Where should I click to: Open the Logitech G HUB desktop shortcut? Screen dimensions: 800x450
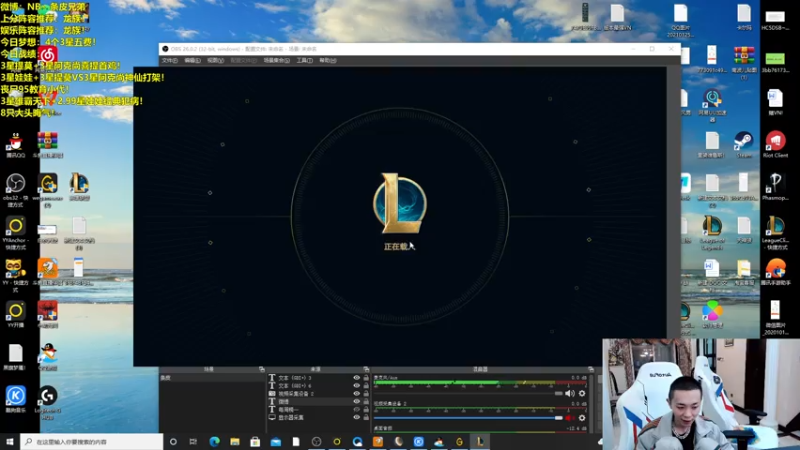tap(47, 403)
